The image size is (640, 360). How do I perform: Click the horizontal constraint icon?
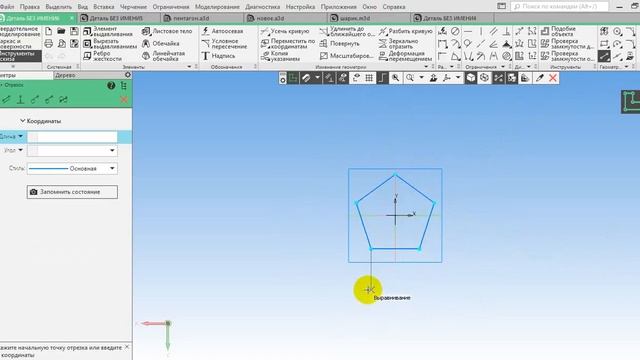[x=468, y=31]
